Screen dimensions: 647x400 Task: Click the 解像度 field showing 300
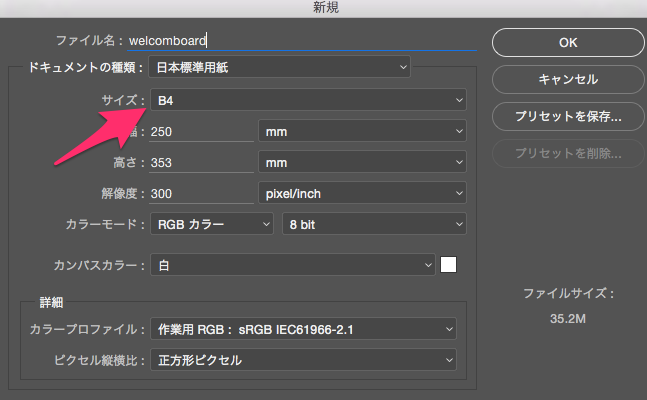point(201,194)
